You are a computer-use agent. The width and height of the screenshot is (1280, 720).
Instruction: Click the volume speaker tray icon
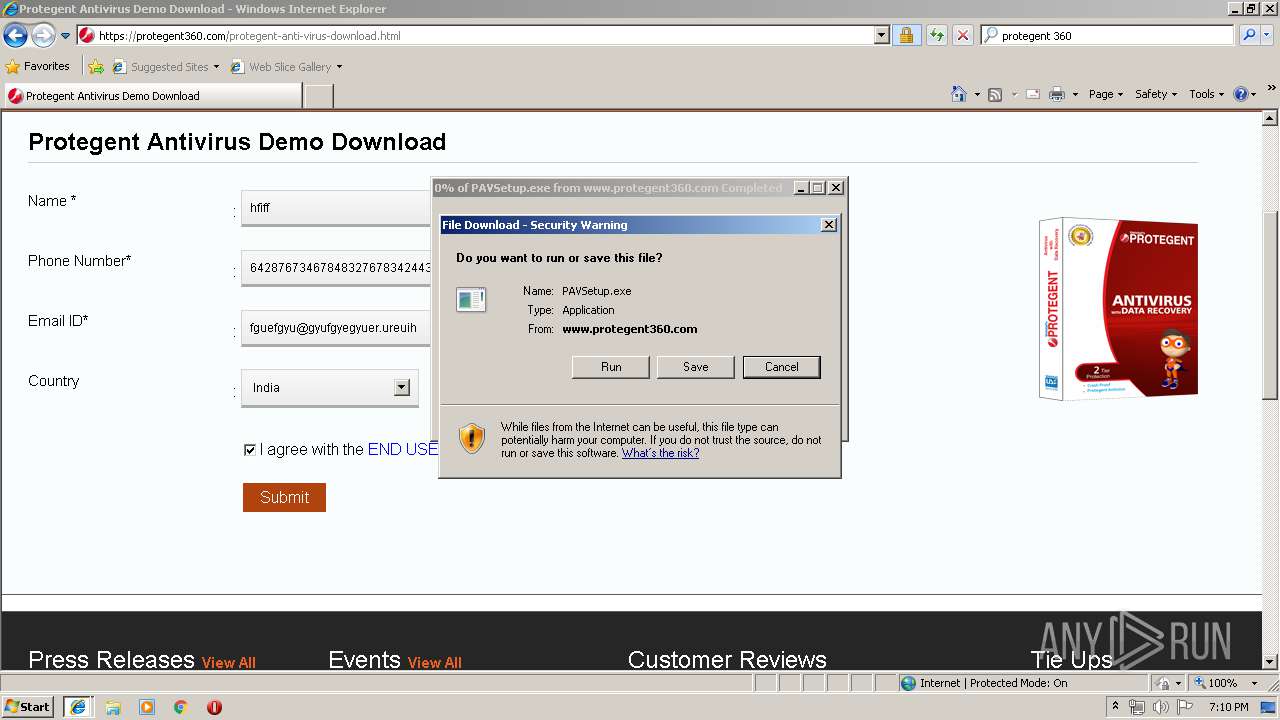pyautogui.click(x=1161, y=707)
